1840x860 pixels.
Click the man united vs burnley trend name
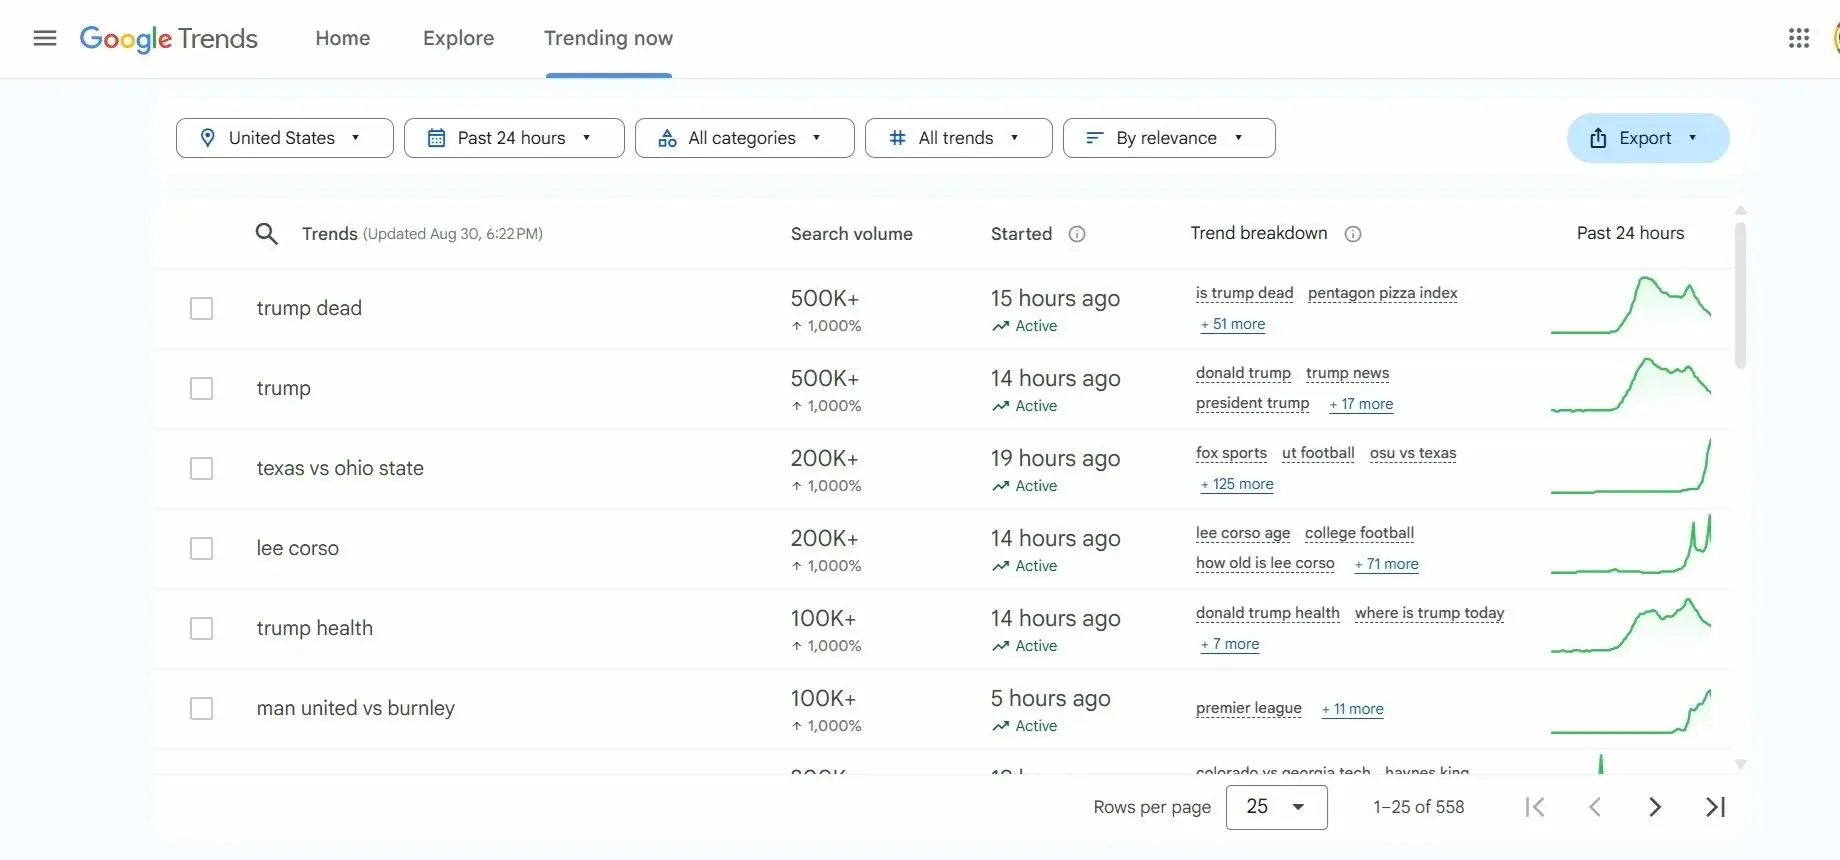[356, 708]
